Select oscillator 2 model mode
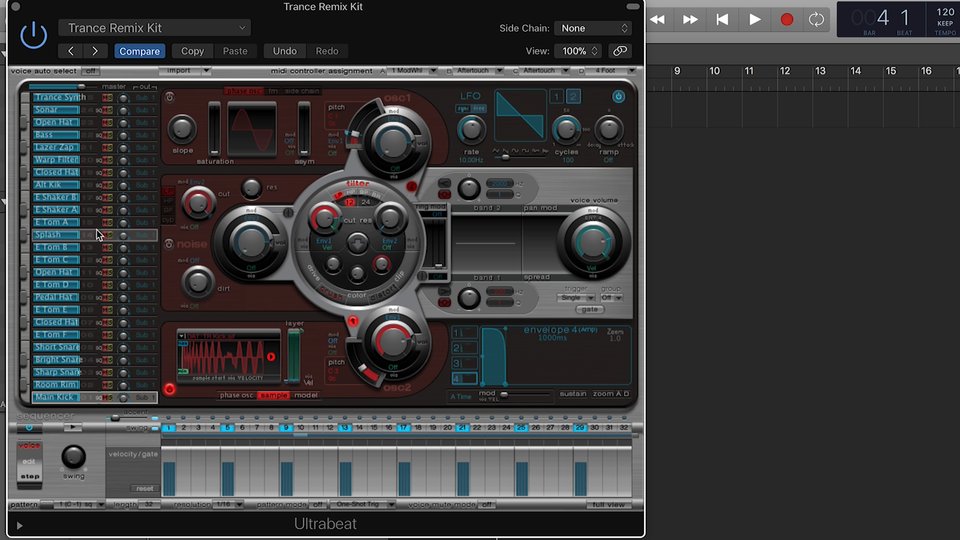The width and height of the screenshot is (960, 540). tap(306, 396)
